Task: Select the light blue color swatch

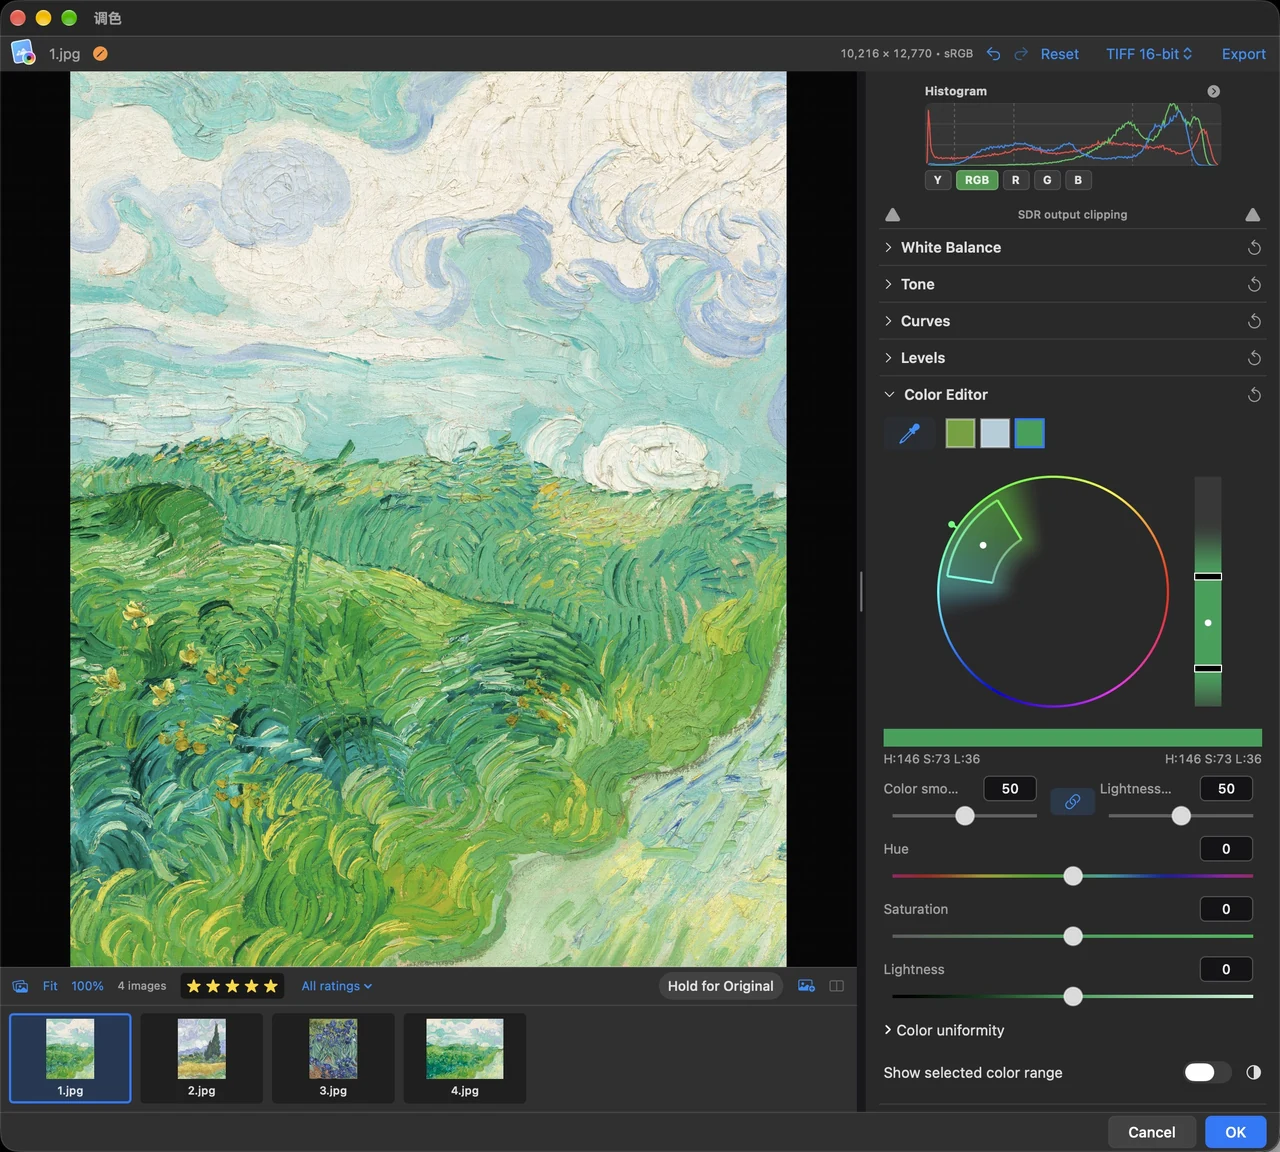Action: [995, 433]
